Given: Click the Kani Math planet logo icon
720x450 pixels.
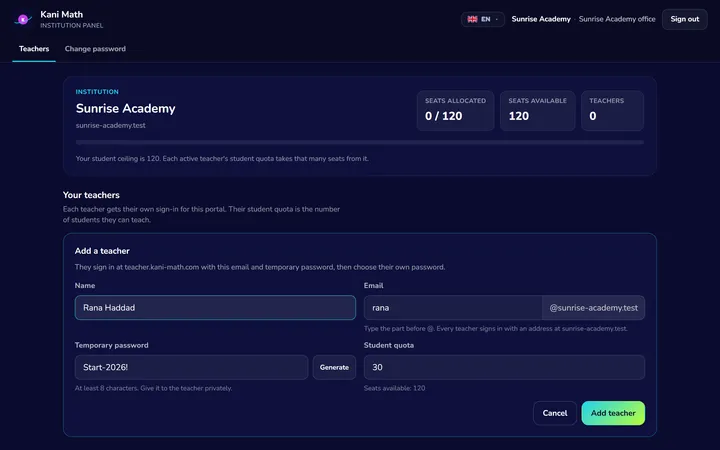Looking at the screenshot, I should click(22, 19).
